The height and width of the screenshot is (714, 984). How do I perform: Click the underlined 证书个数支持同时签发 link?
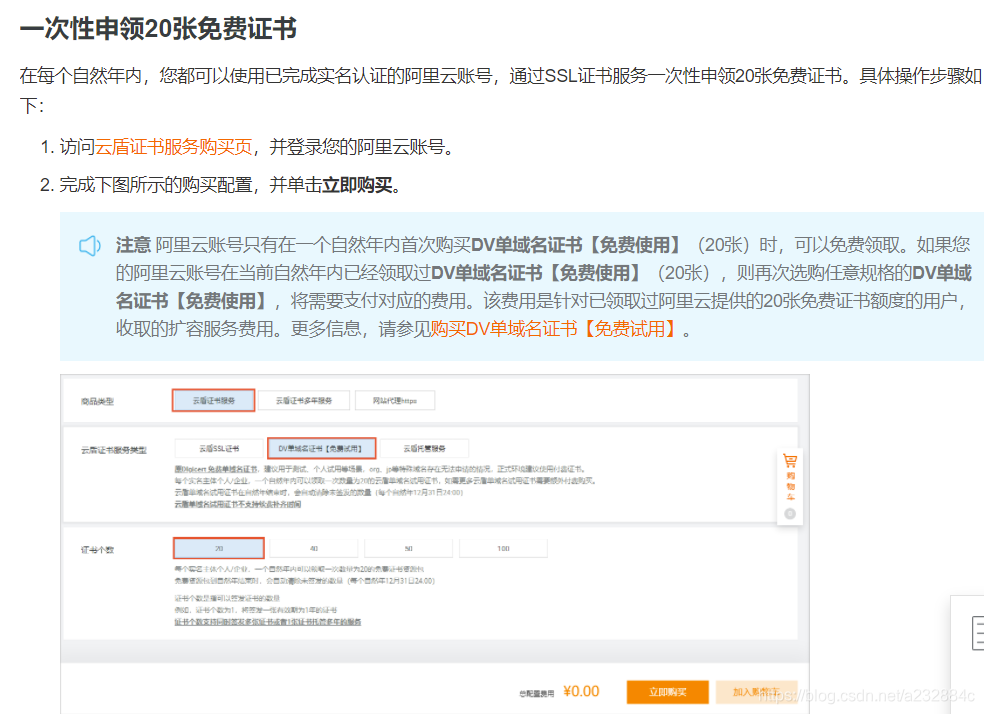pyautogui.click(x=268, y=622)
